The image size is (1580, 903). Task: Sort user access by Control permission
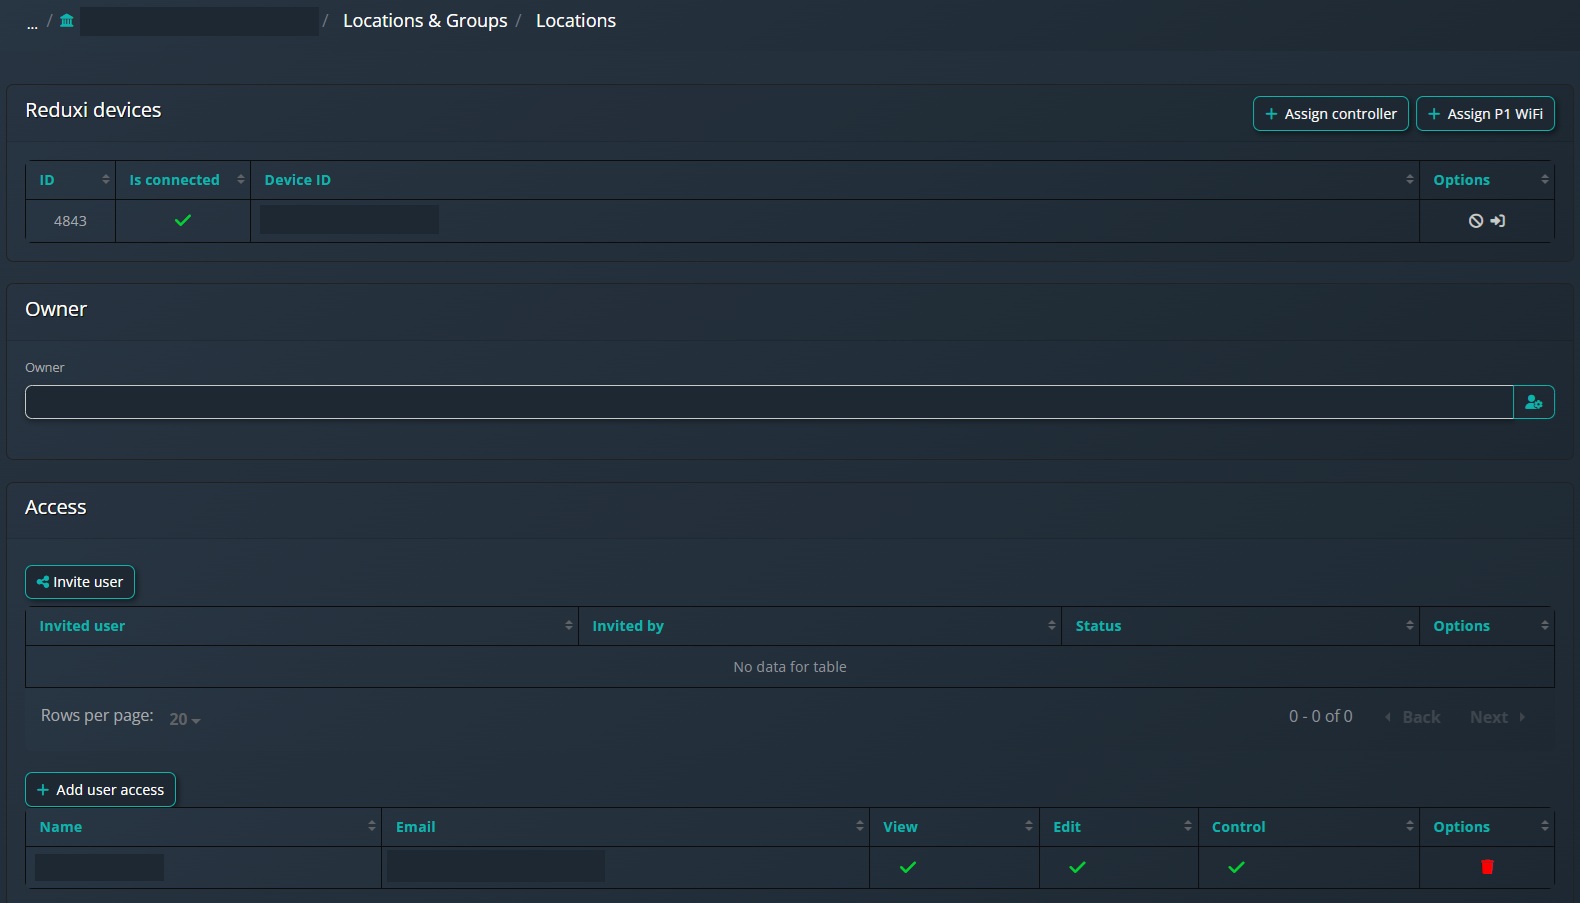click(1309, 827)
